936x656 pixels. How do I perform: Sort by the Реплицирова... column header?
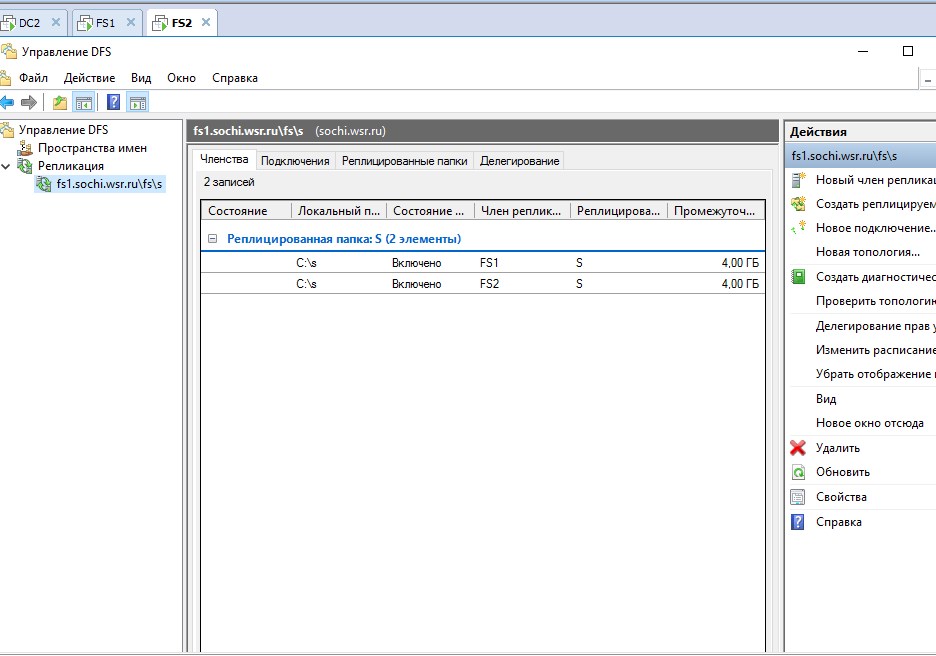618,211
